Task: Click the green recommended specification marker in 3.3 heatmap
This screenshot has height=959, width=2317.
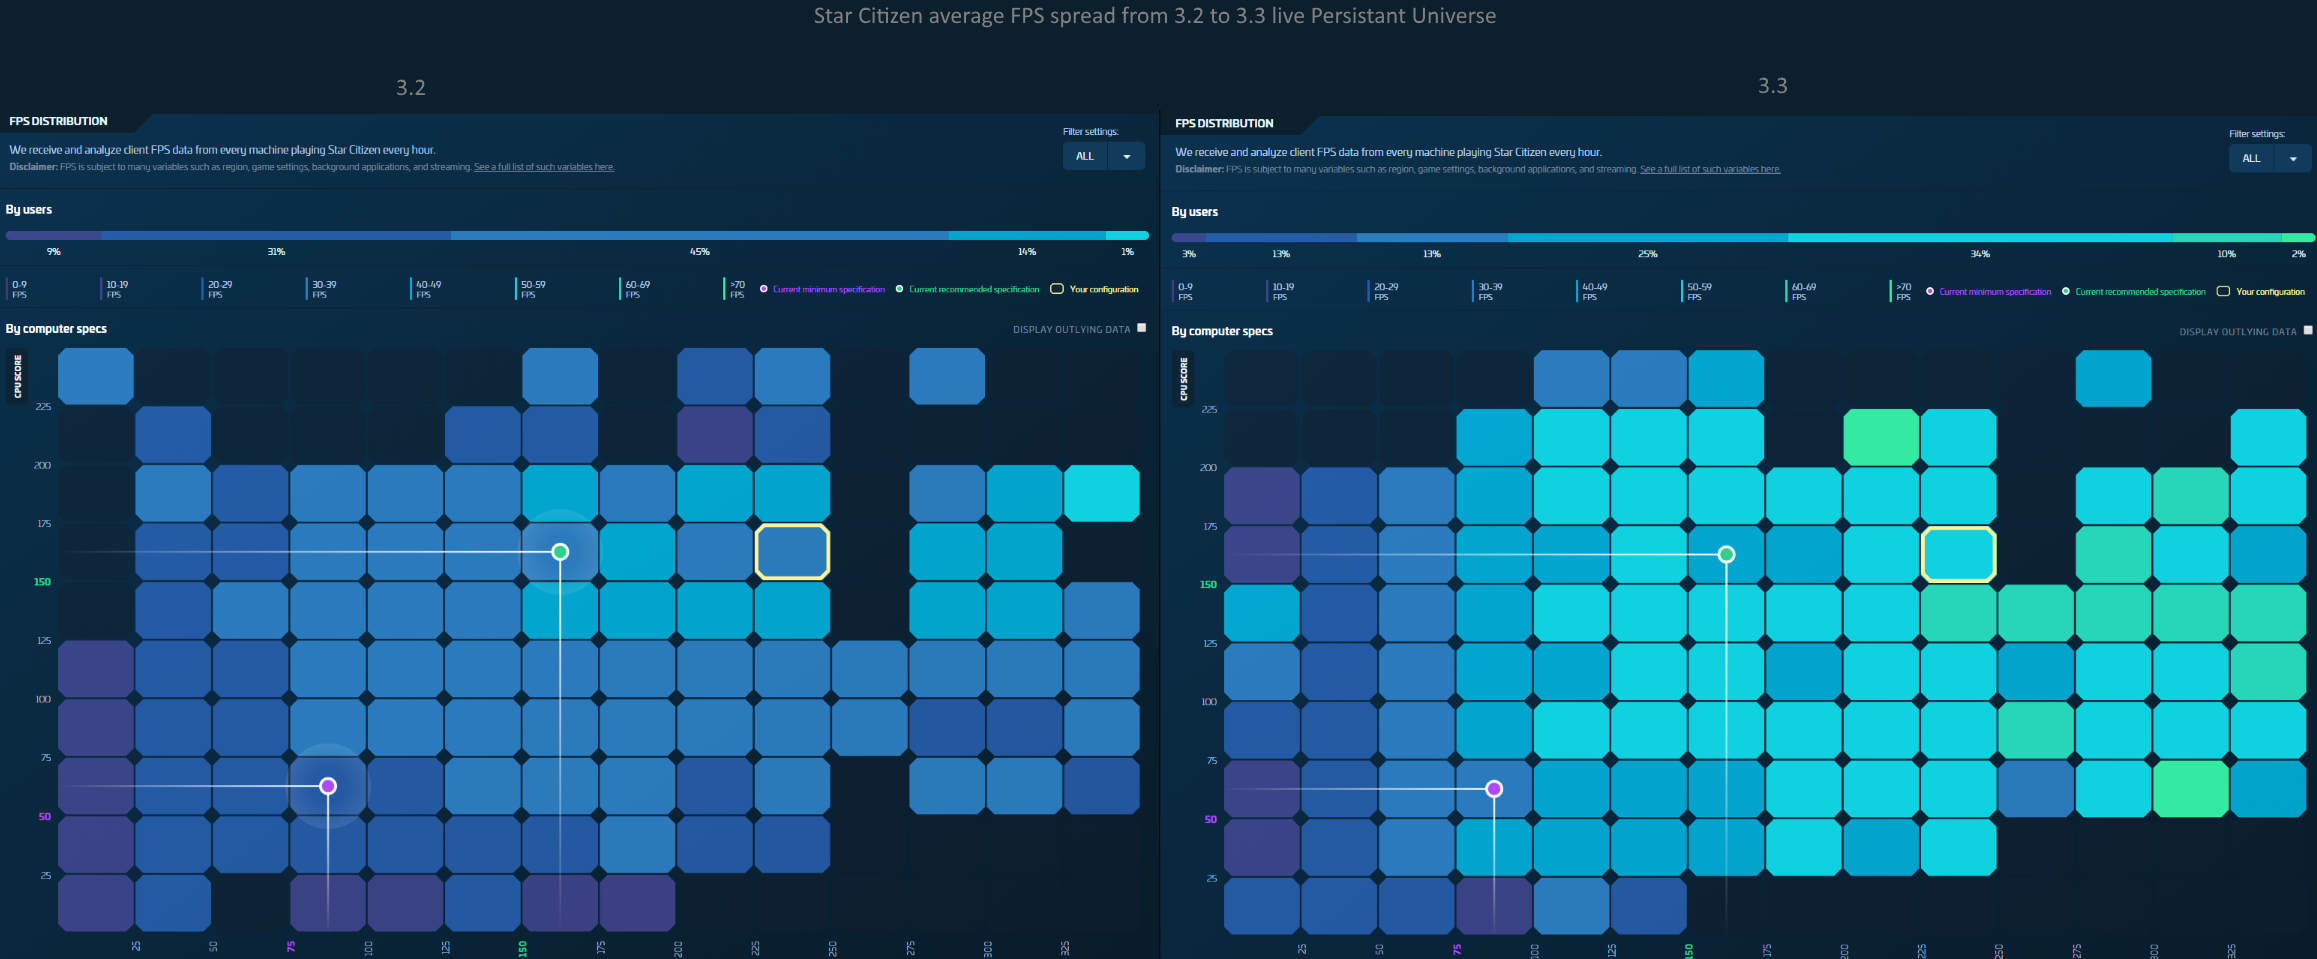Action: point(1726,554)
